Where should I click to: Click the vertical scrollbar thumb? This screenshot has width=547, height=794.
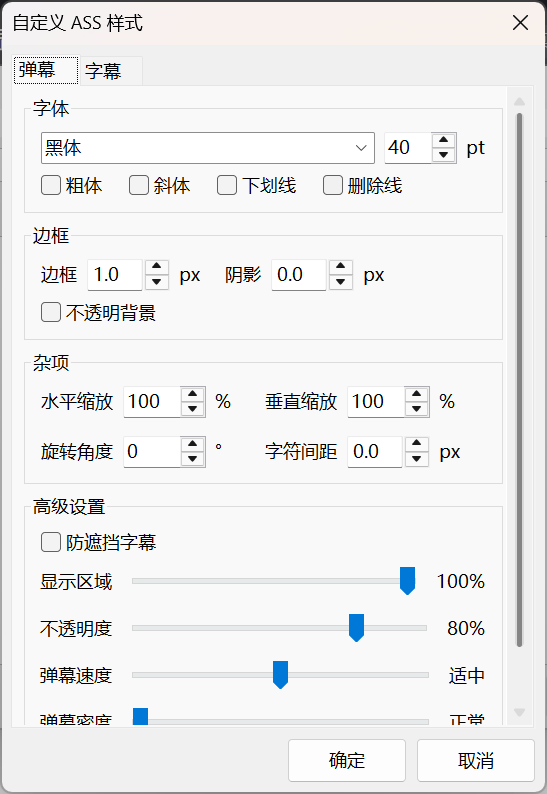[x=519, y=380]
